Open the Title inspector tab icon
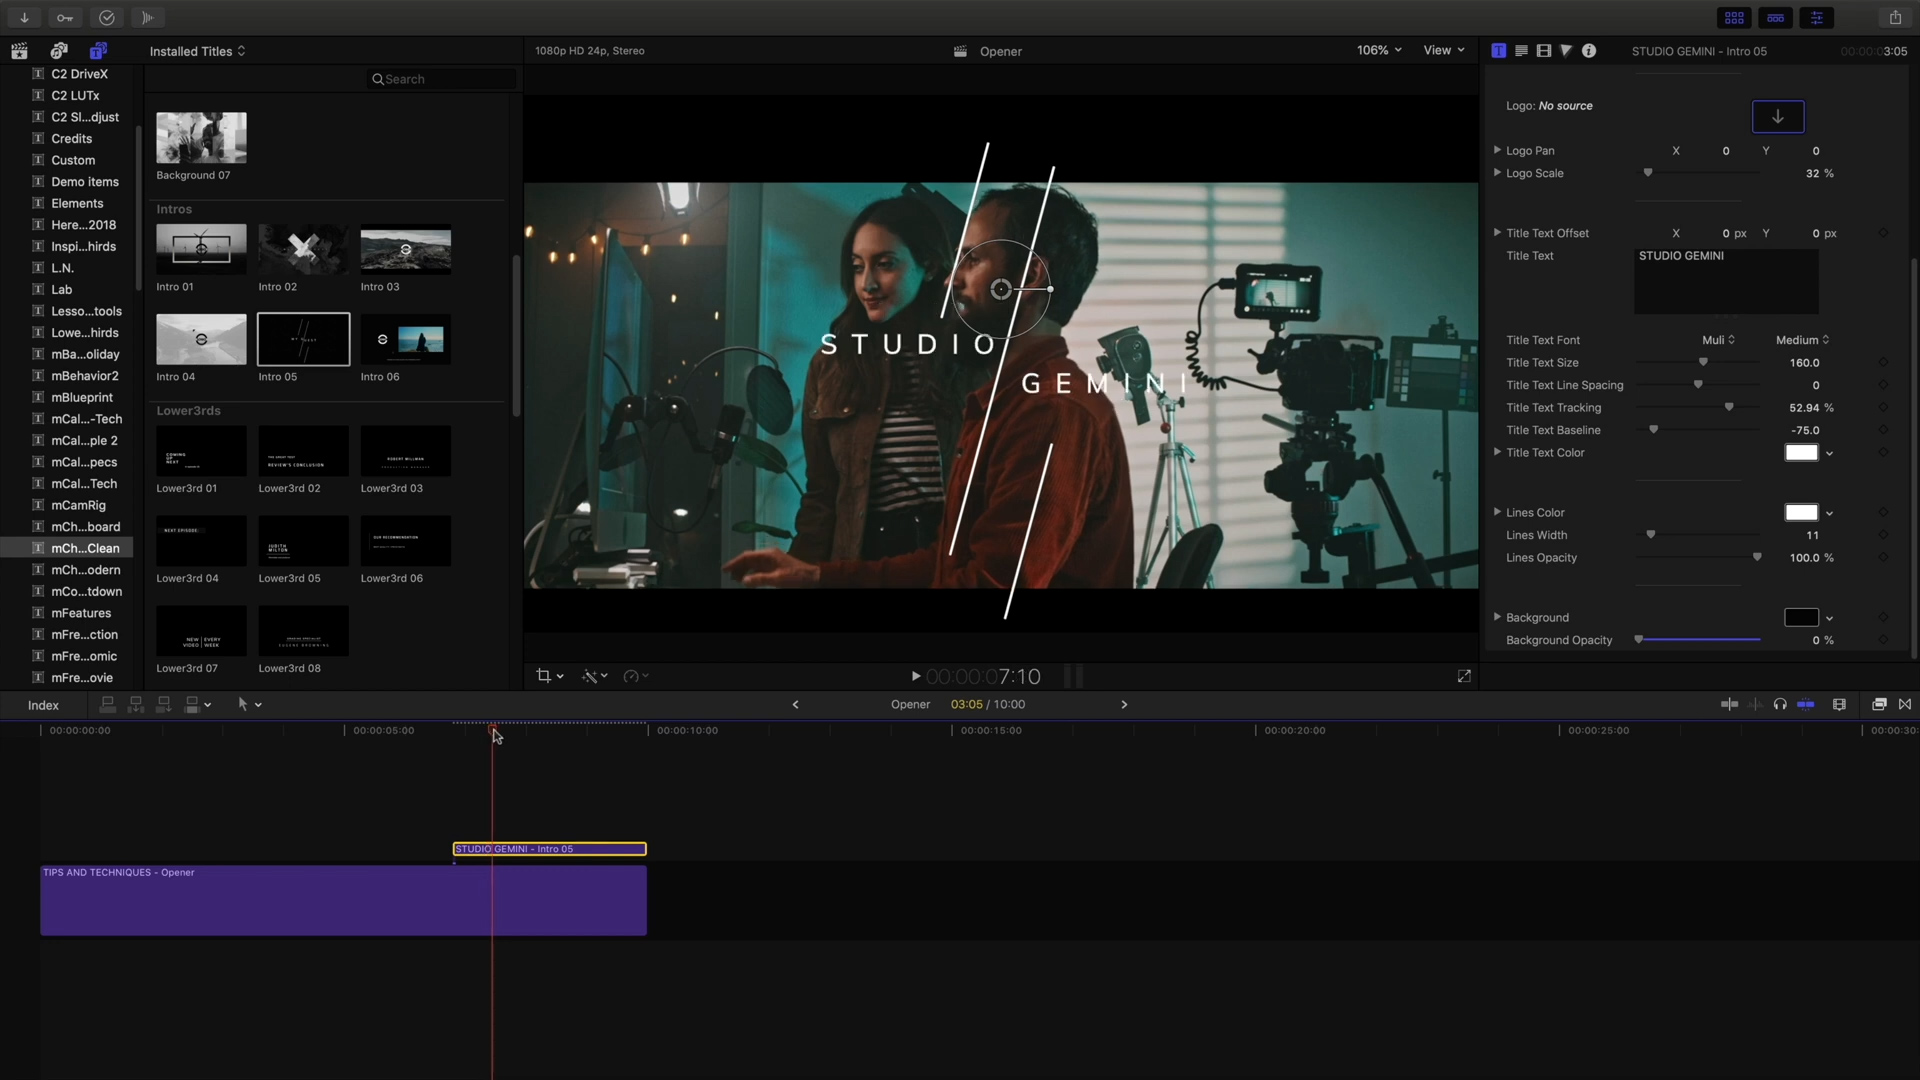The height and width of the screenshot is (1080, 1920). [x=1498, y=51]
